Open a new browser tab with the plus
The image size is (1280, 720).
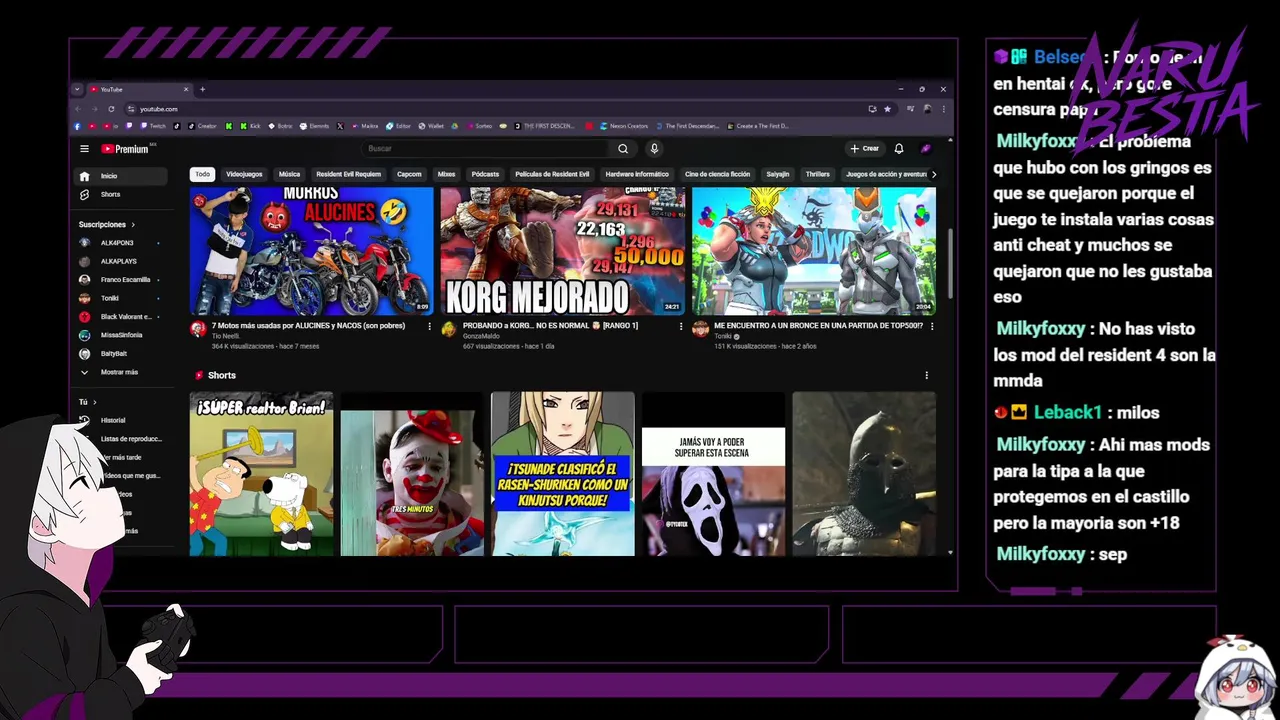pos(202,89)
